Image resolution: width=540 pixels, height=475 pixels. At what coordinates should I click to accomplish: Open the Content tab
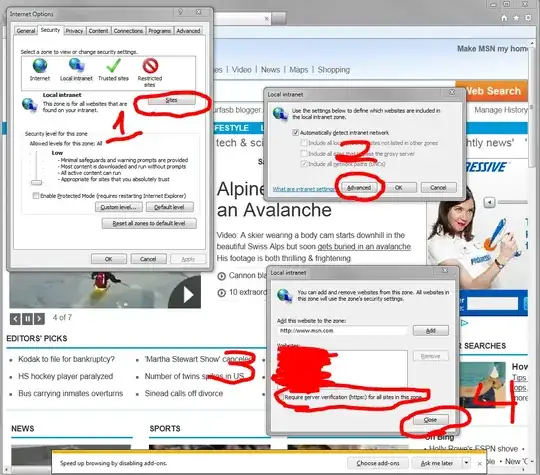point(98,31)
